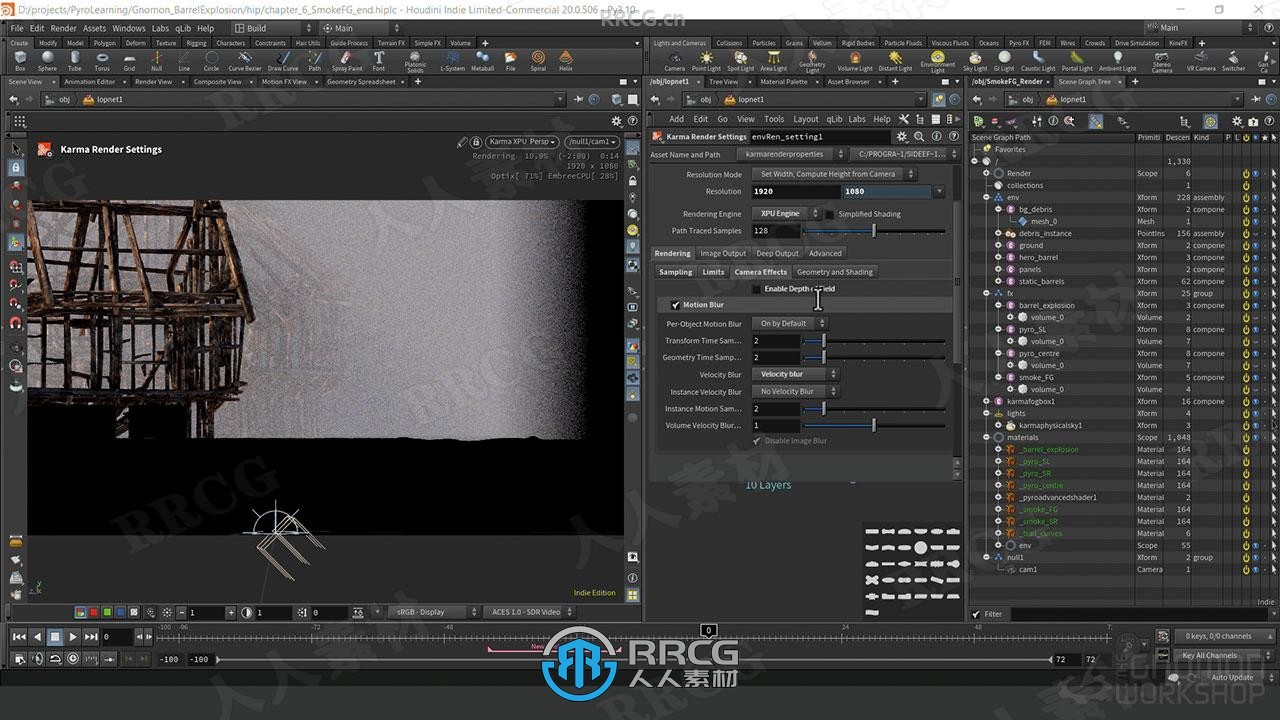Select the Null shelf tool
The width and height of the screenshot is (1280, 720).
pyautogui.click(x=156, y=60)
